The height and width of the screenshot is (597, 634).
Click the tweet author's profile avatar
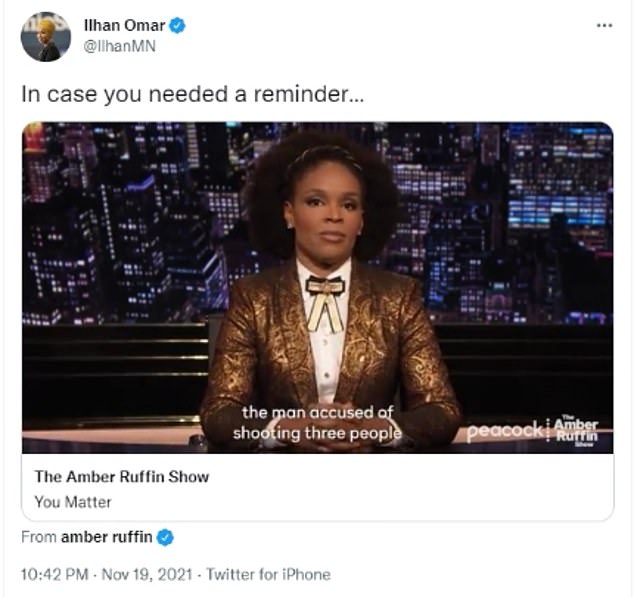[46, 37]
